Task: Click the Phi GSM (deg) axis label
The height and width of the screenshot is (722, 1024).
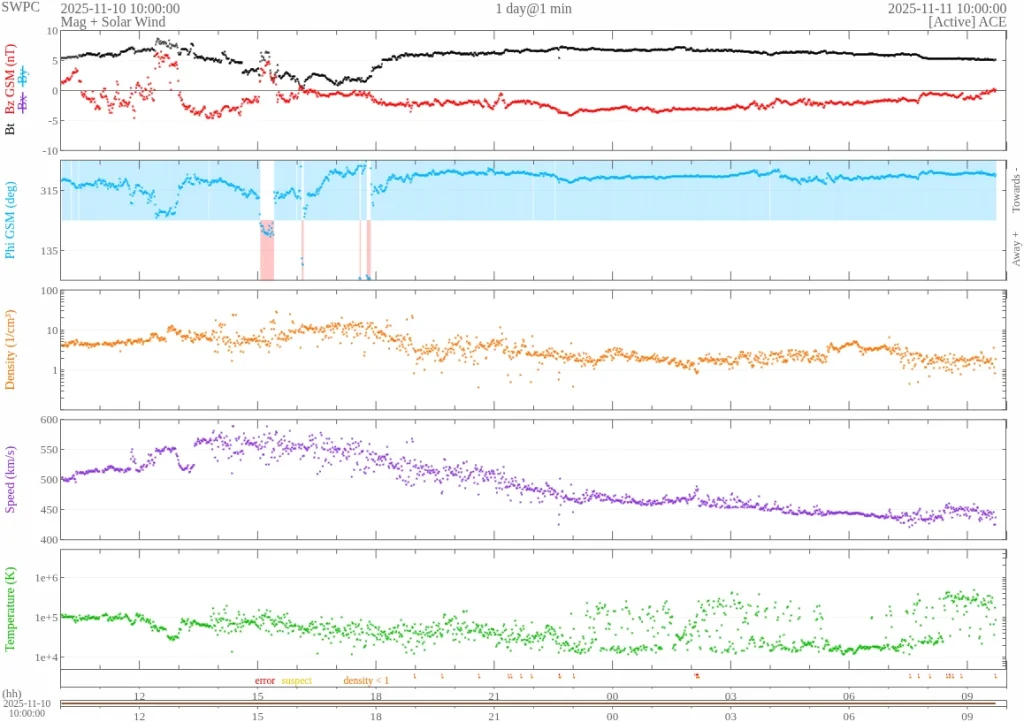Action: pyautogui.click(x=11, y=220)
